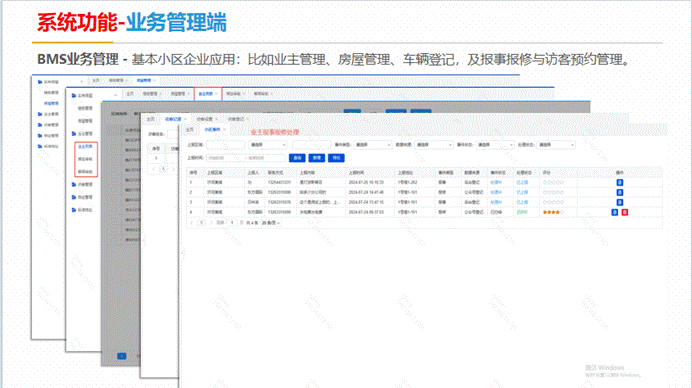Click the 上报时间 end date field
The height and width of the screenshot is (388, 692).
[265, 158]
